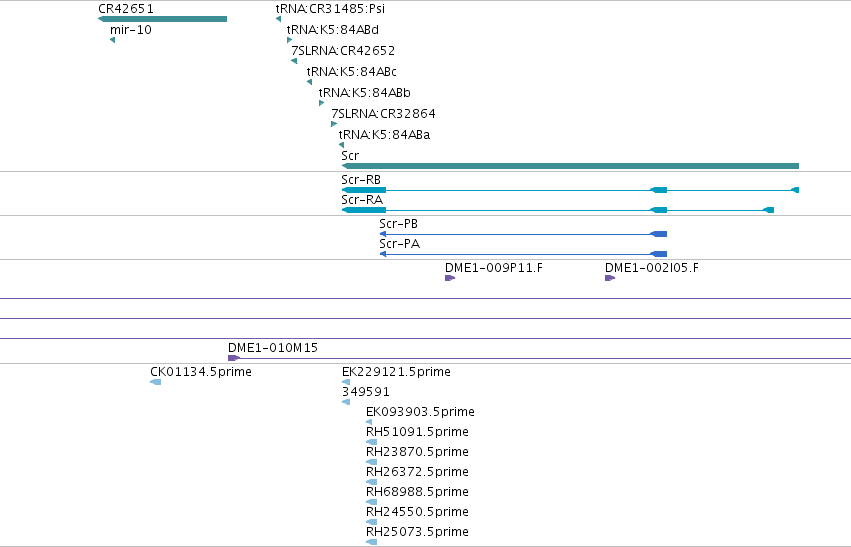The height and width of the screenshot is (547, 851).
Task: Click the tRNA:CR31485:Psi label
Action: click(x=331, y=9)
